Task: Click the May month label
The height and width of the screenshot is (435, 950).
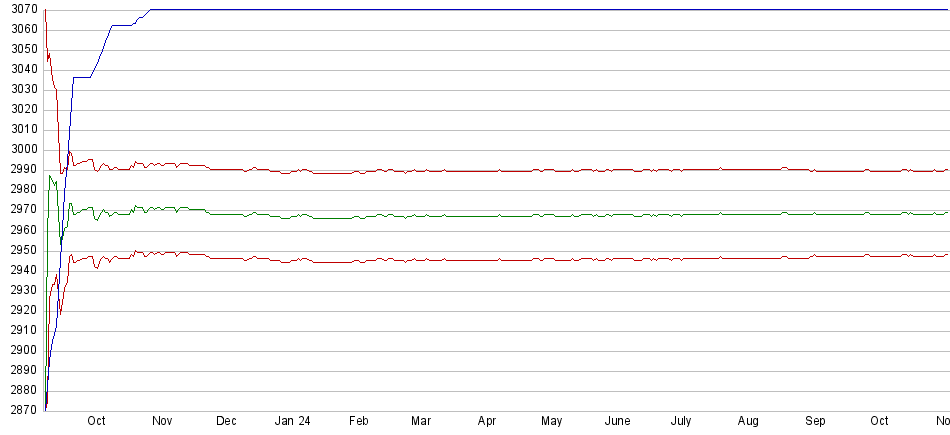Action: click(x=552, y=422)
